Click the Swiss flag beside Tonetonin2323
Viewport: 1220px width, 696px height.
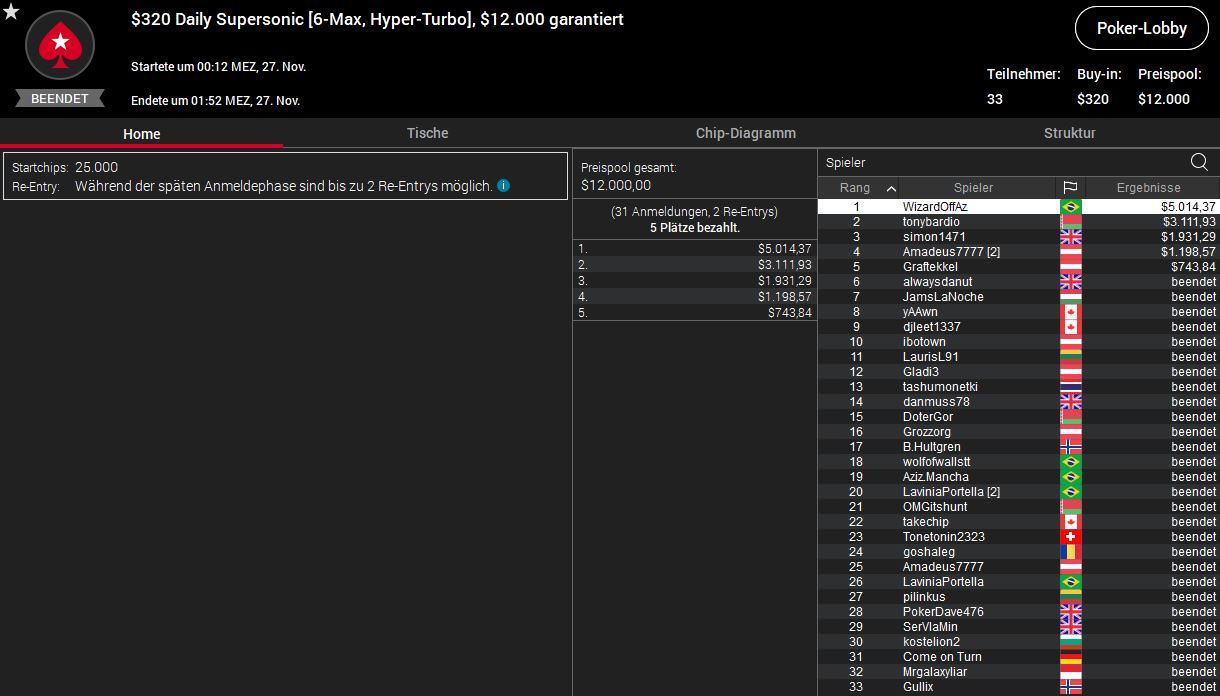(1070, 537)
